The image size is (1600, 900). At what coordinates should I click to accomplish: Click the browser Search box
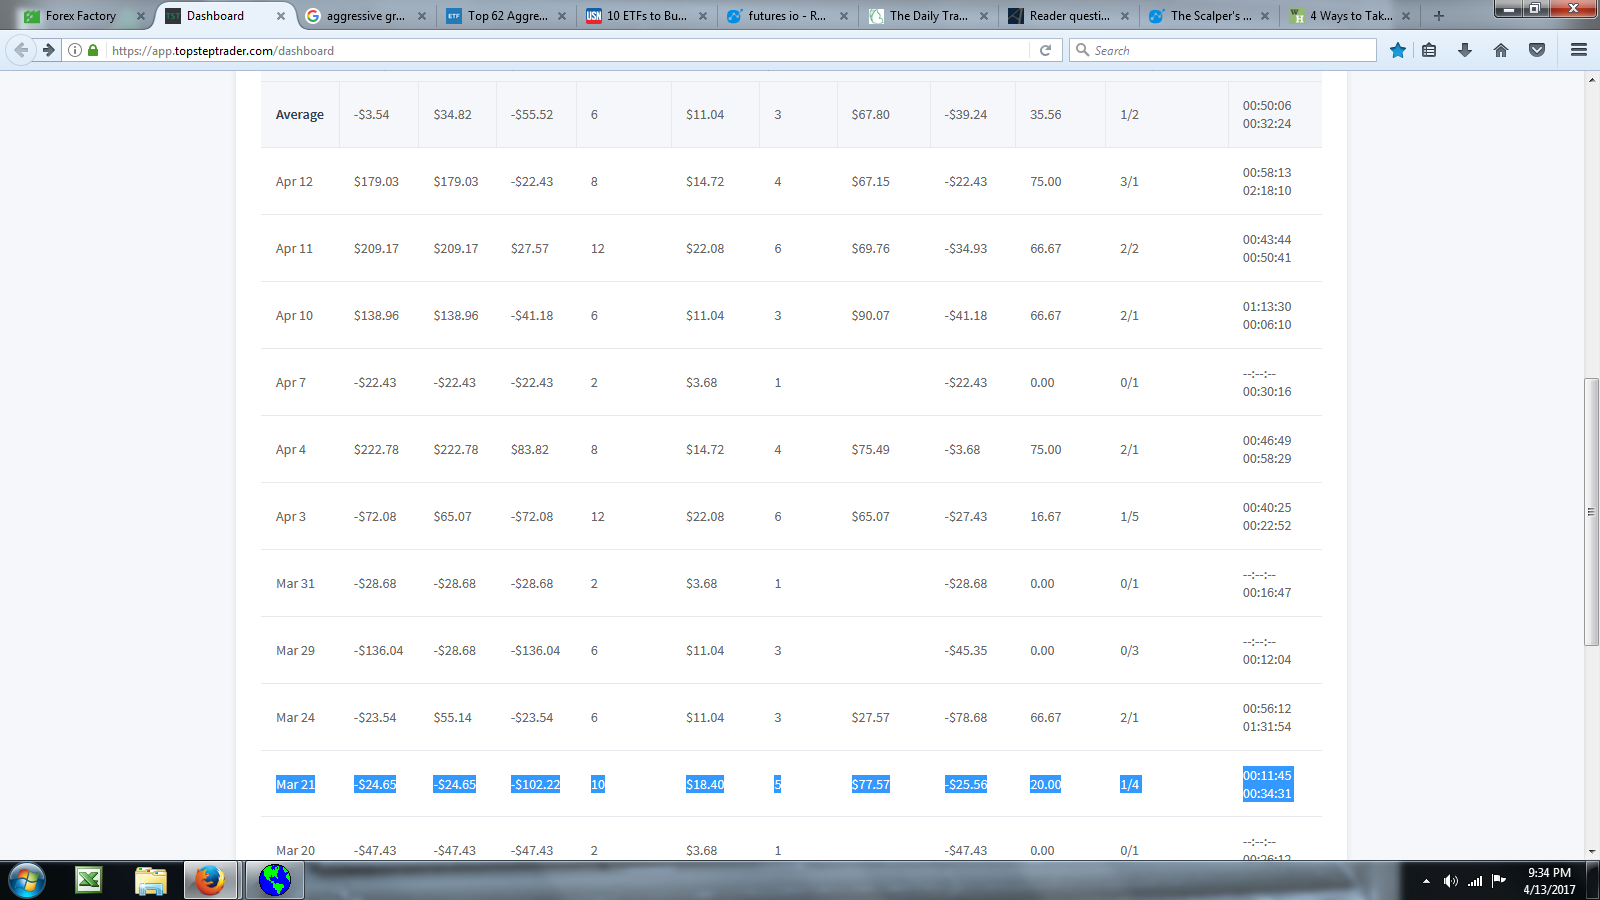coord(1223,50)
